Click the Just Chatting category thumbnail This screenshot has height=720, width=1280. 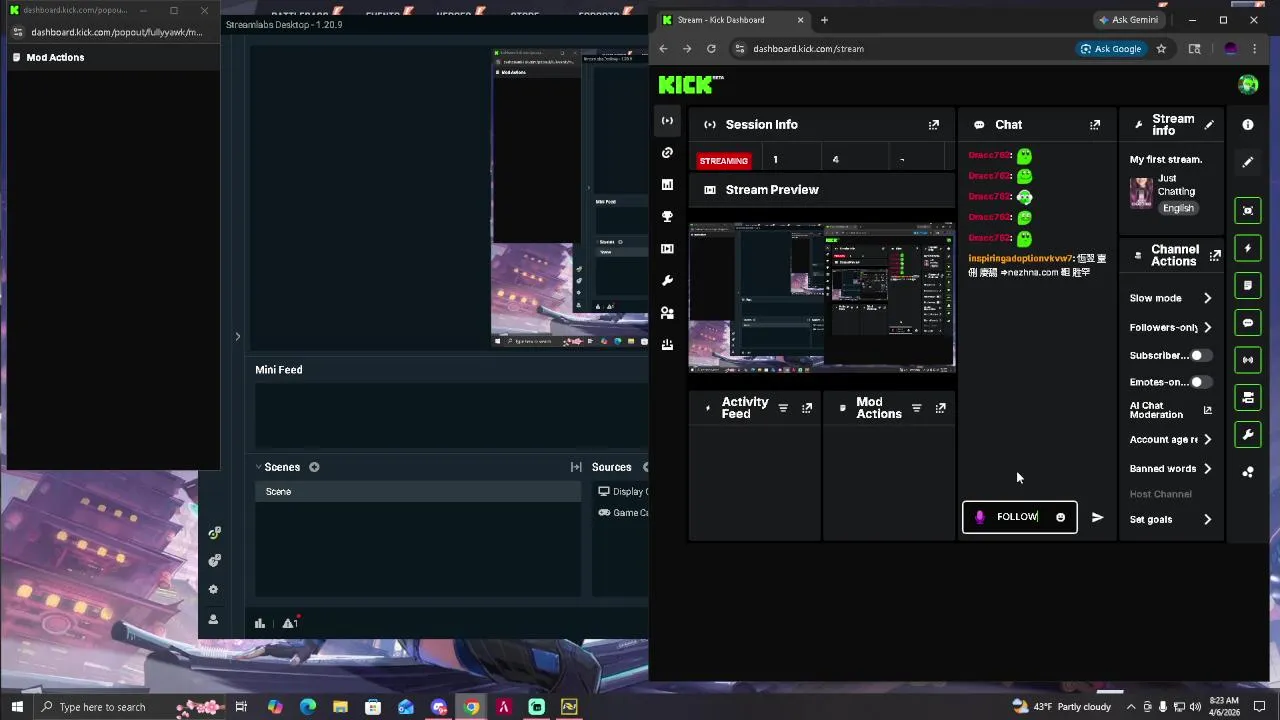pyautogui.click(x=1141, y=193)
